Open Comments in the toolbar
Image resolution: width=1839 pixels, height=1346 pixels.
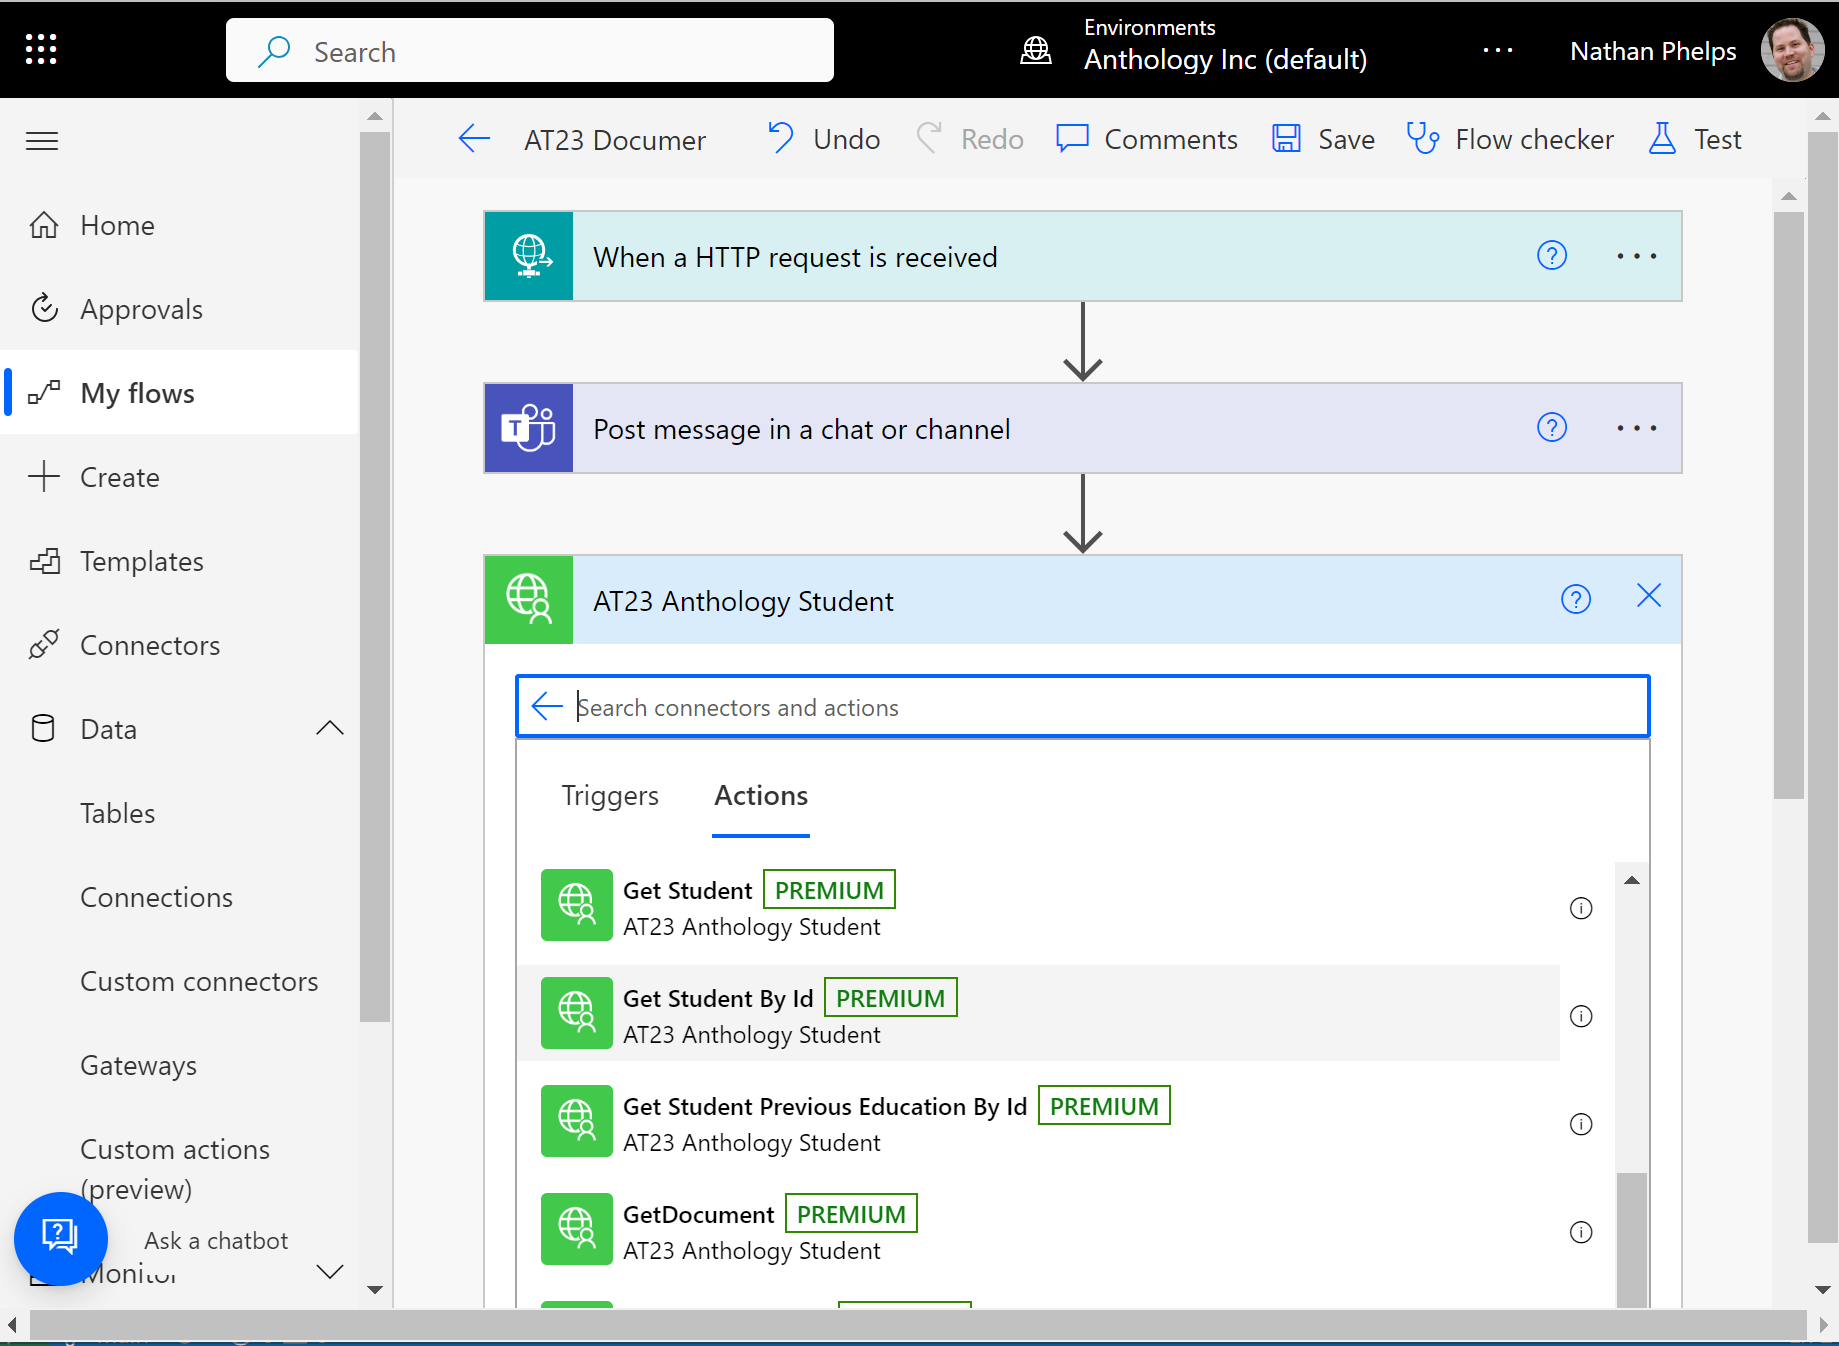point(1147,139)
